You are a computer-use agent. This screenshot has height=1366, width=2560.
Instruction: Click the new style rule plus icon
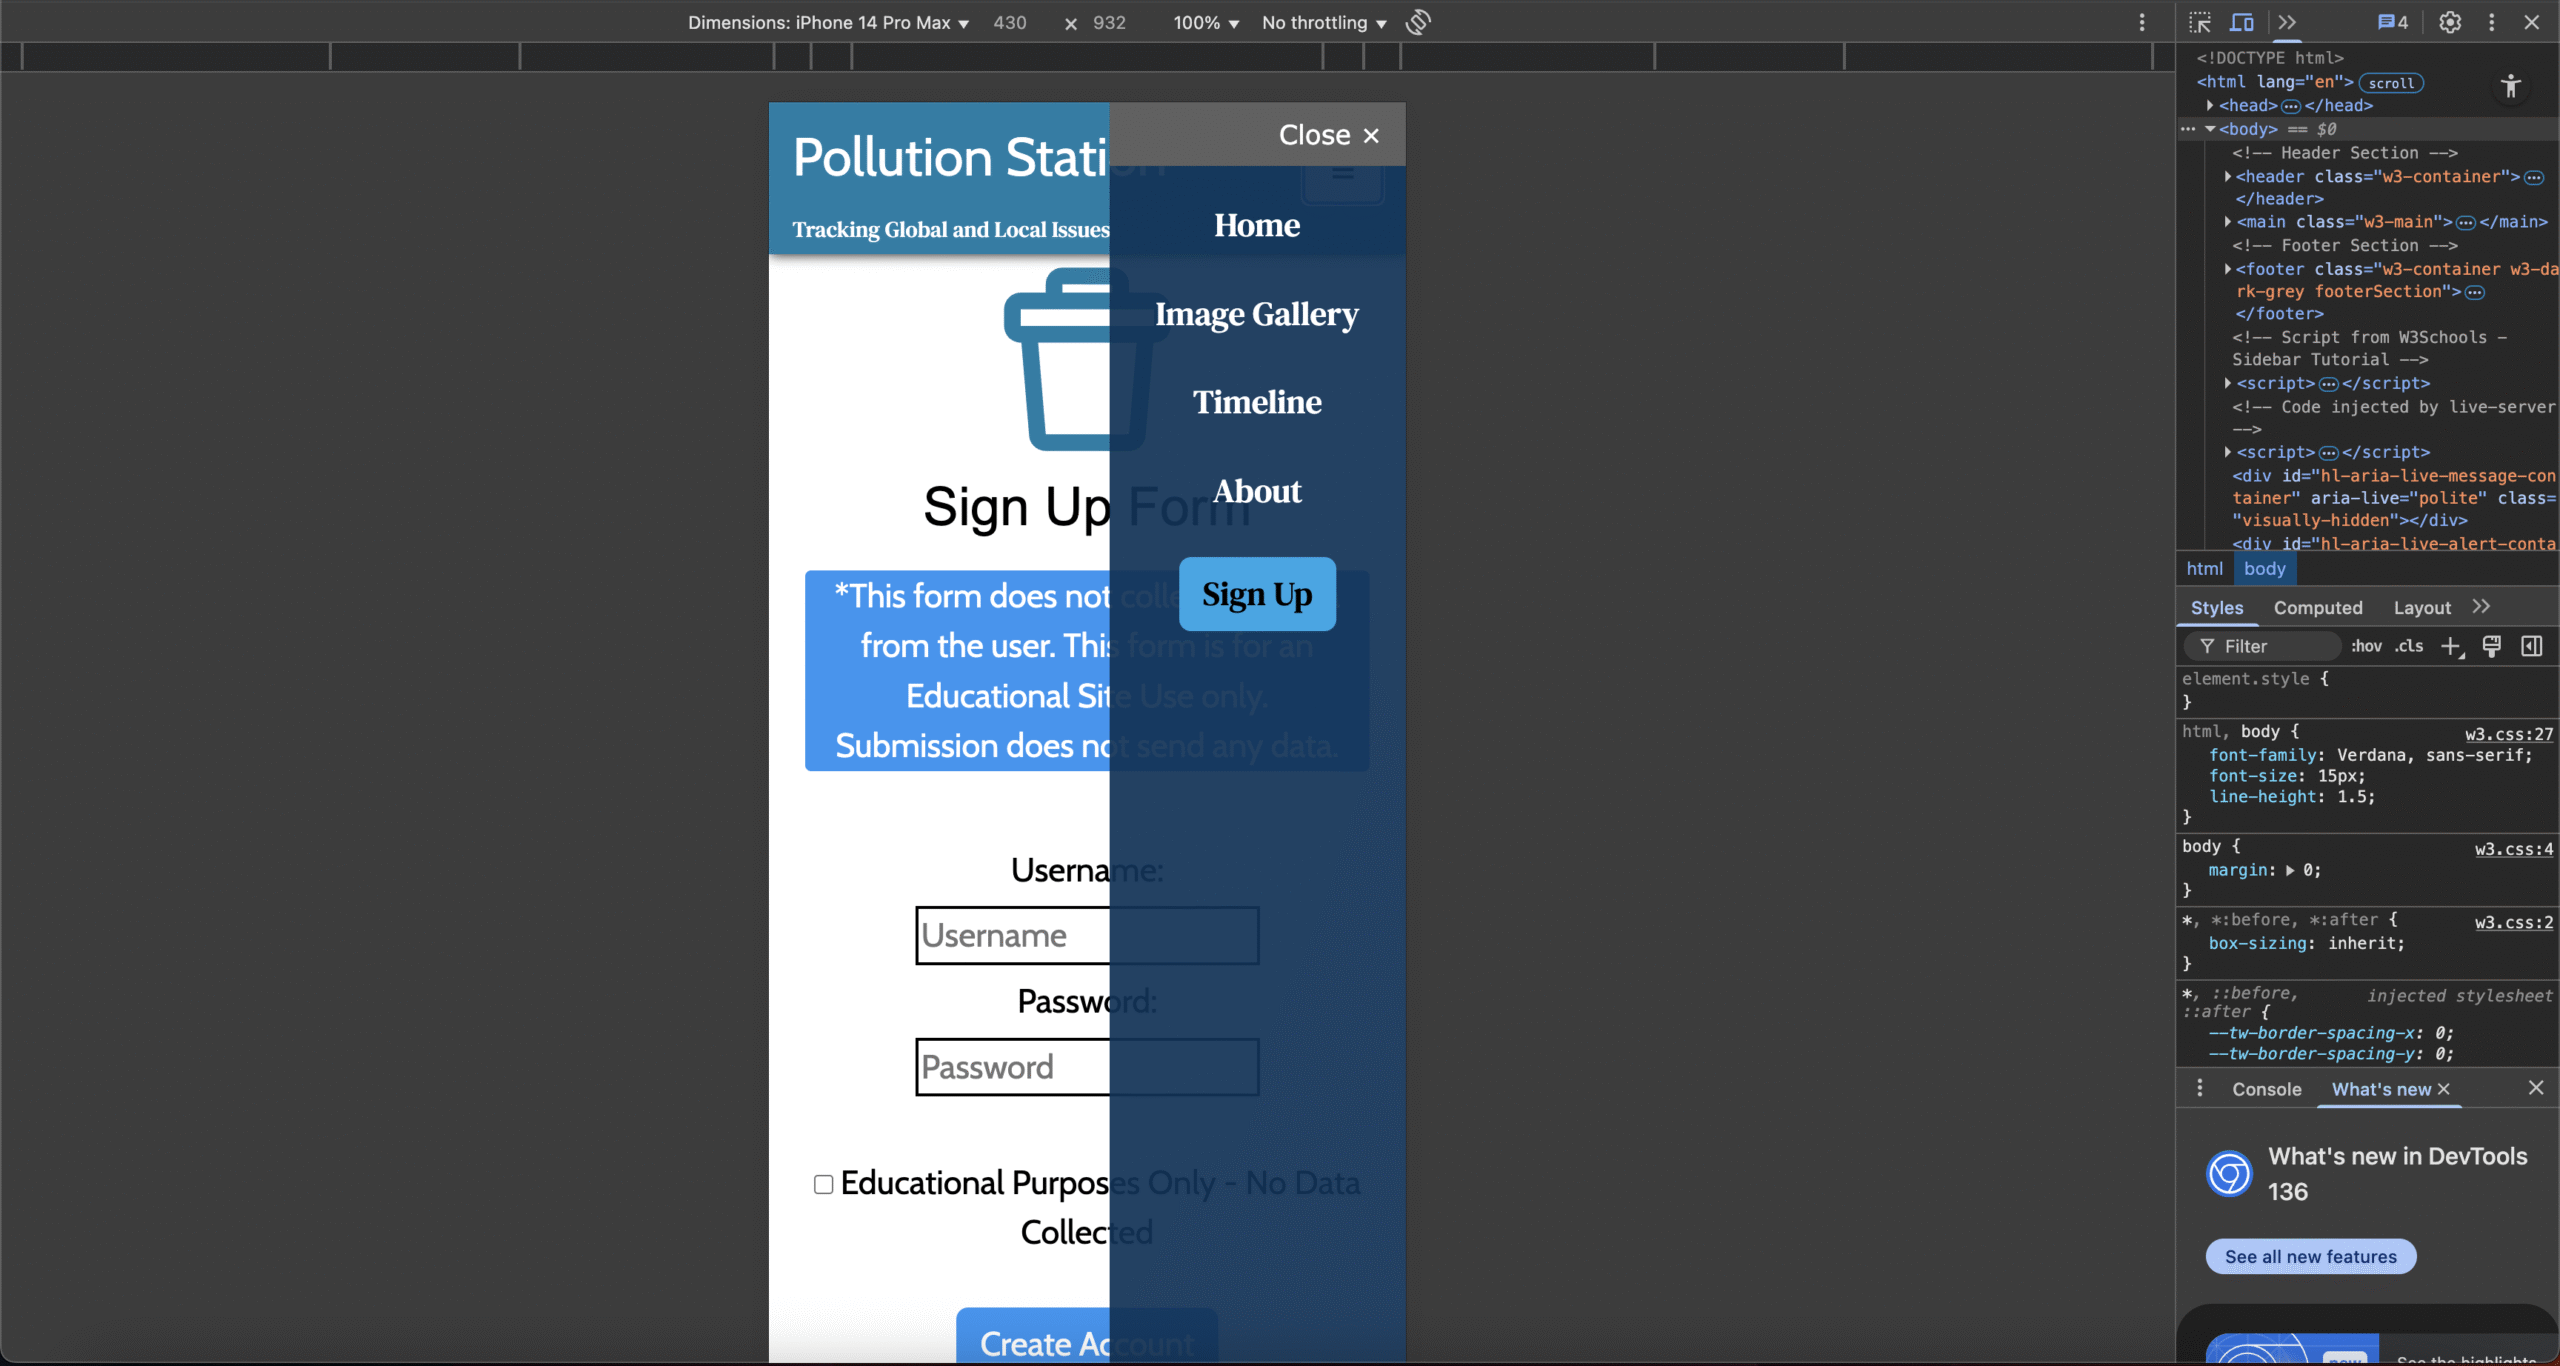(x=2451, y=647)
